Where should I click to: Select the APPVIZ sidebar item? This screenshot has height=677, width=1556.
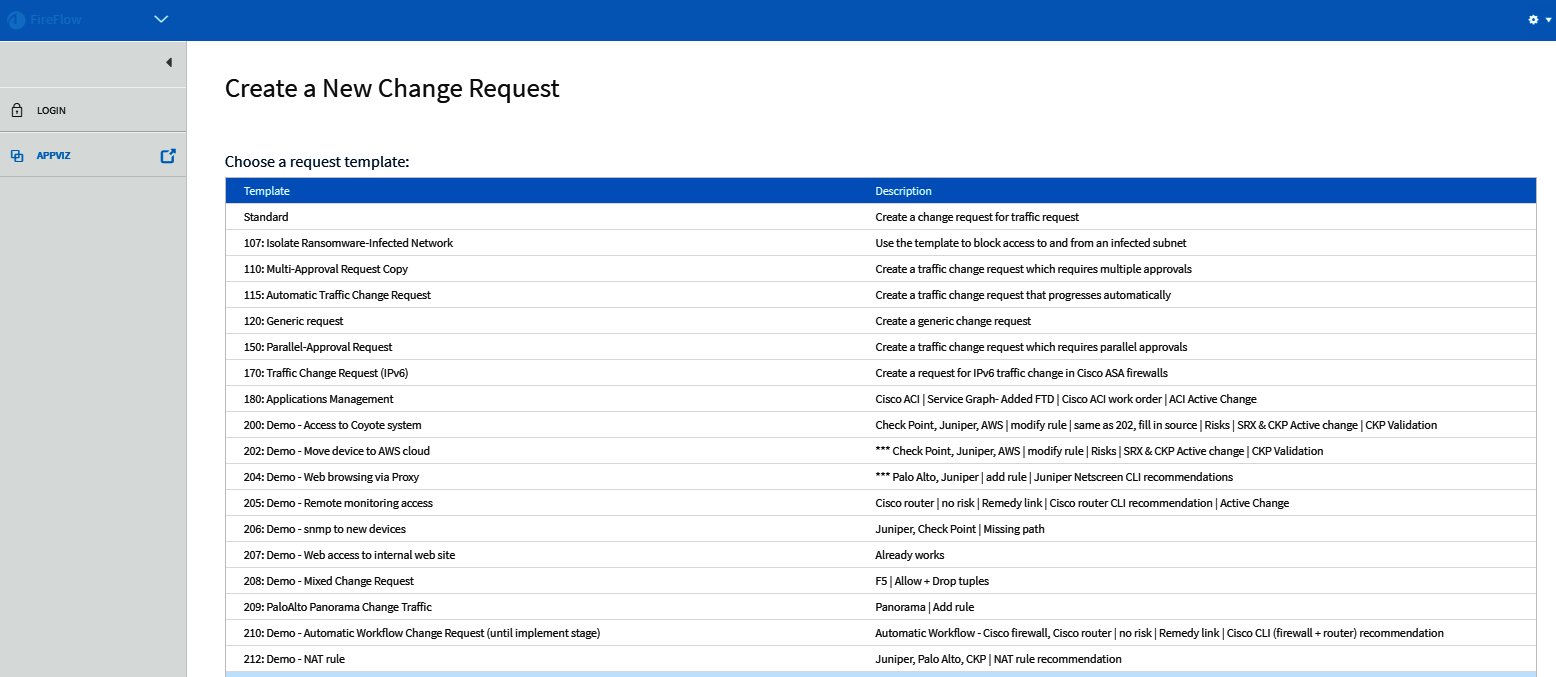click(53, 156)
